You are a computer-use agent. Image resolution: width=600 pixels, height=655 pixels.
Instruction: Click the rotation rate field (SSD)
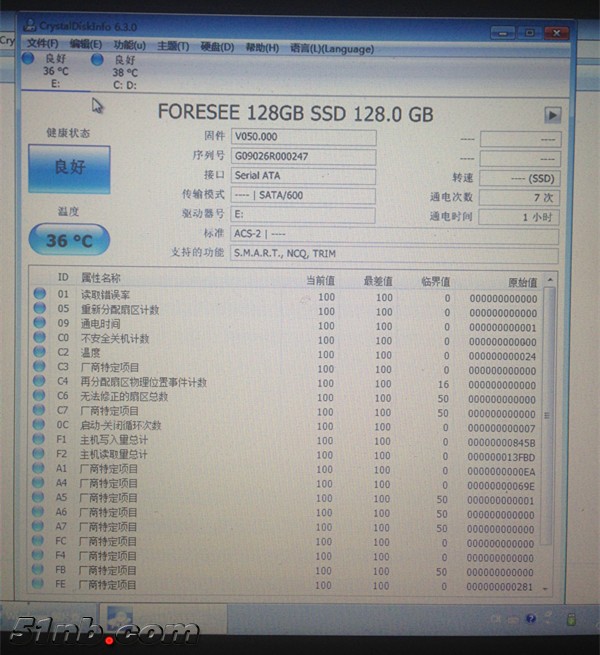pyautogui.click(x=519, y=178)
